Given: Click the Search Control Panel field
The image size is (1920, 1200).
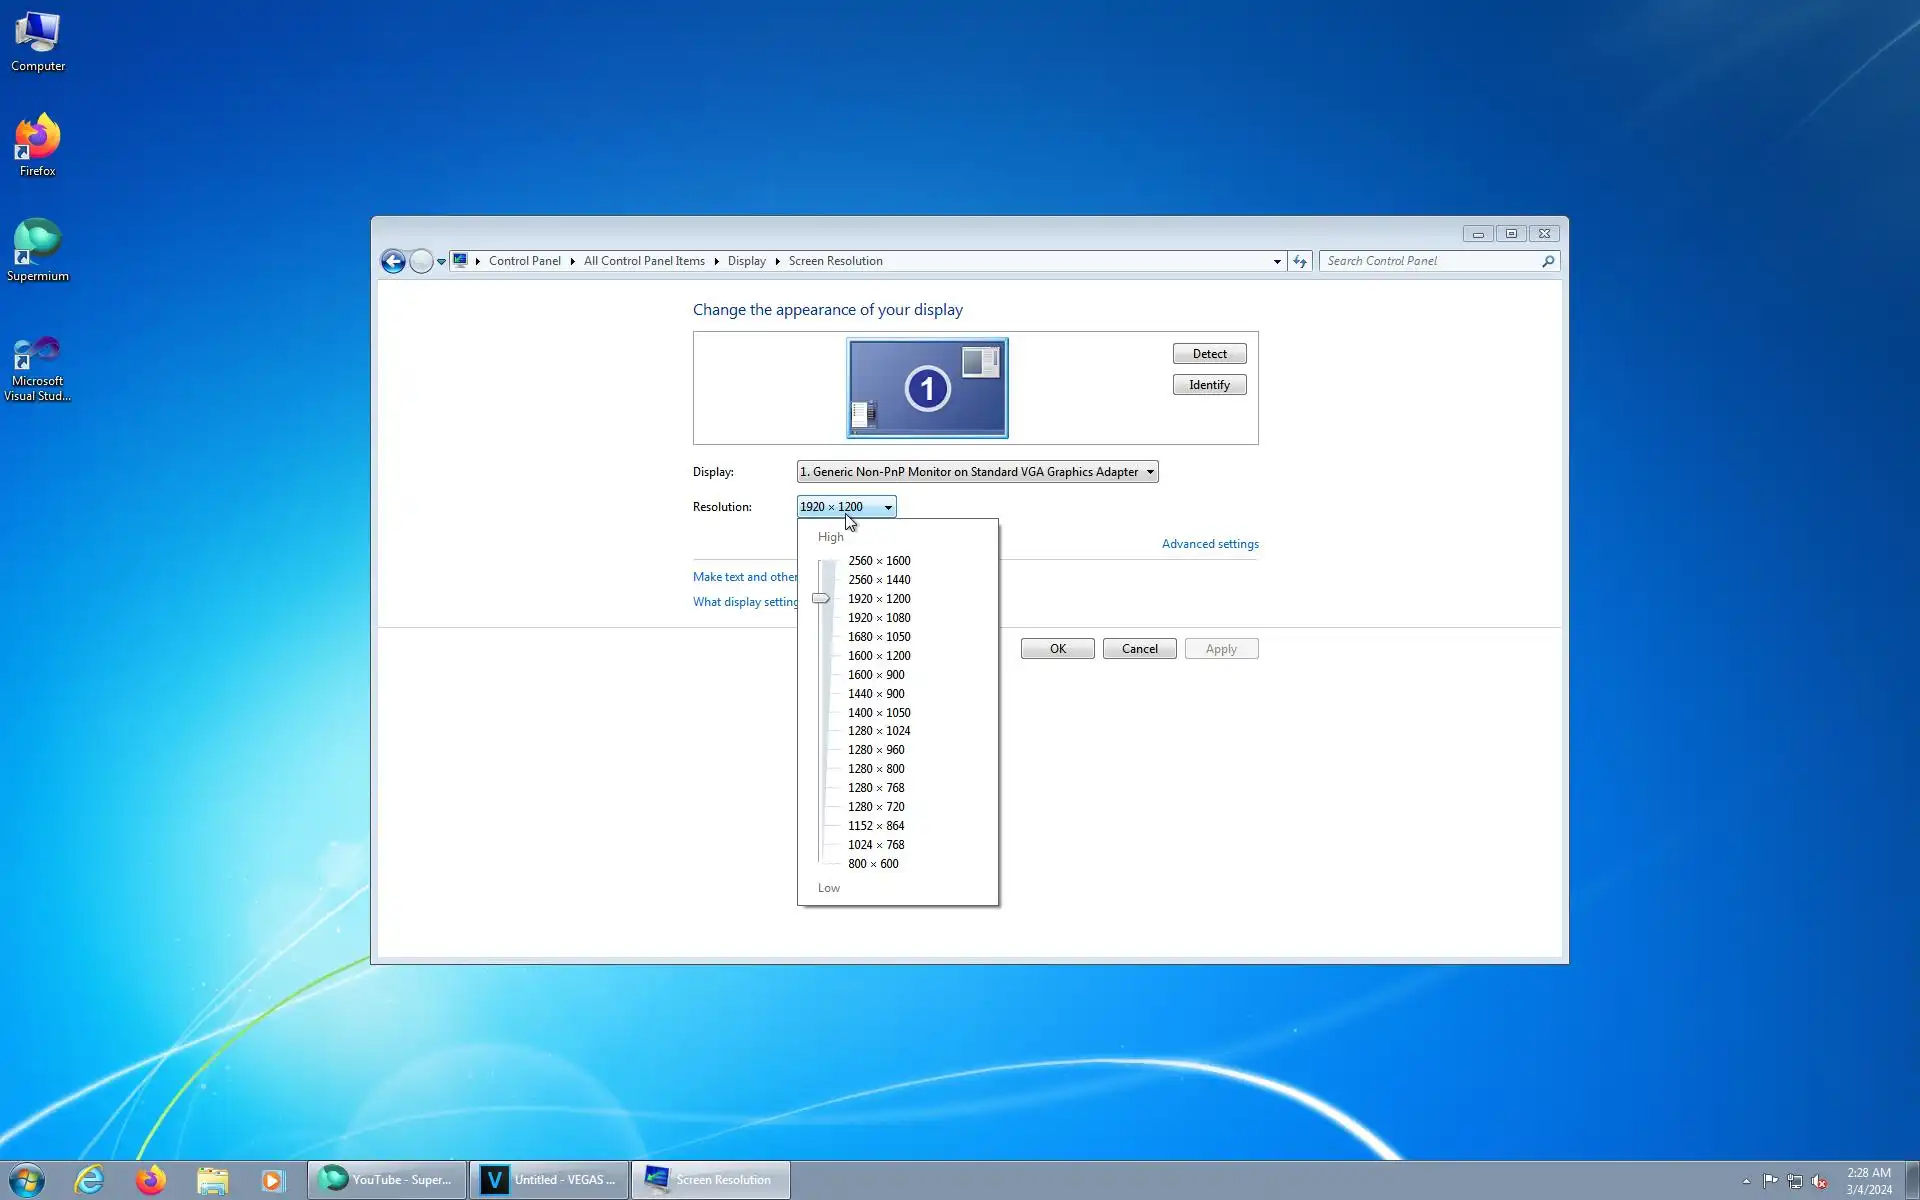Looking at the screenshot, I should (1430, 261).
